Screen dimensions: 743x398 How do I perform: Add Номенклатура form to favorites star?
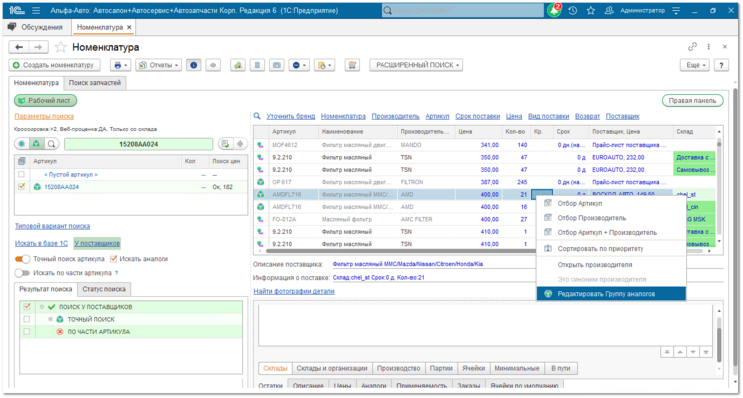60,47
